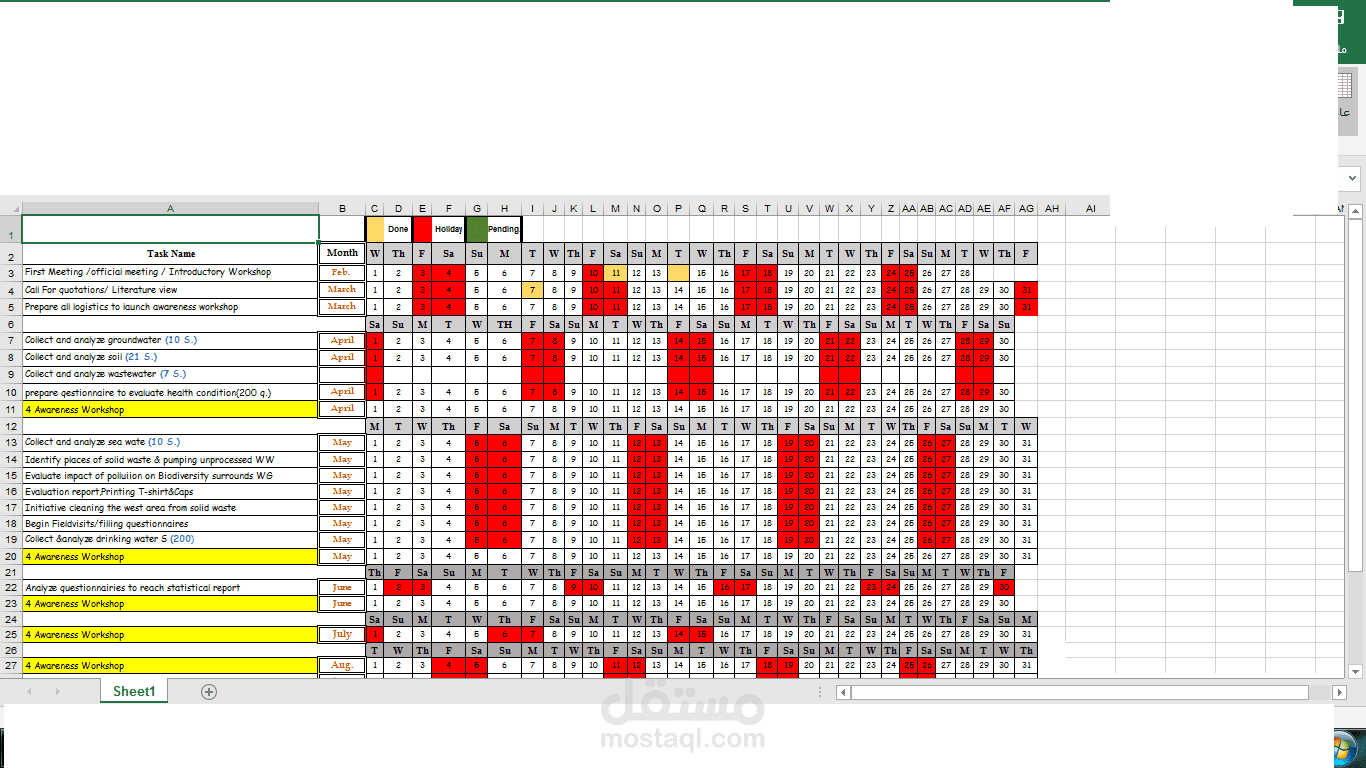Image resolution: width=1366 pixels, height=768 pixels.
Task: Select the orange Done legend swatch
Action: tap(375, 229)
